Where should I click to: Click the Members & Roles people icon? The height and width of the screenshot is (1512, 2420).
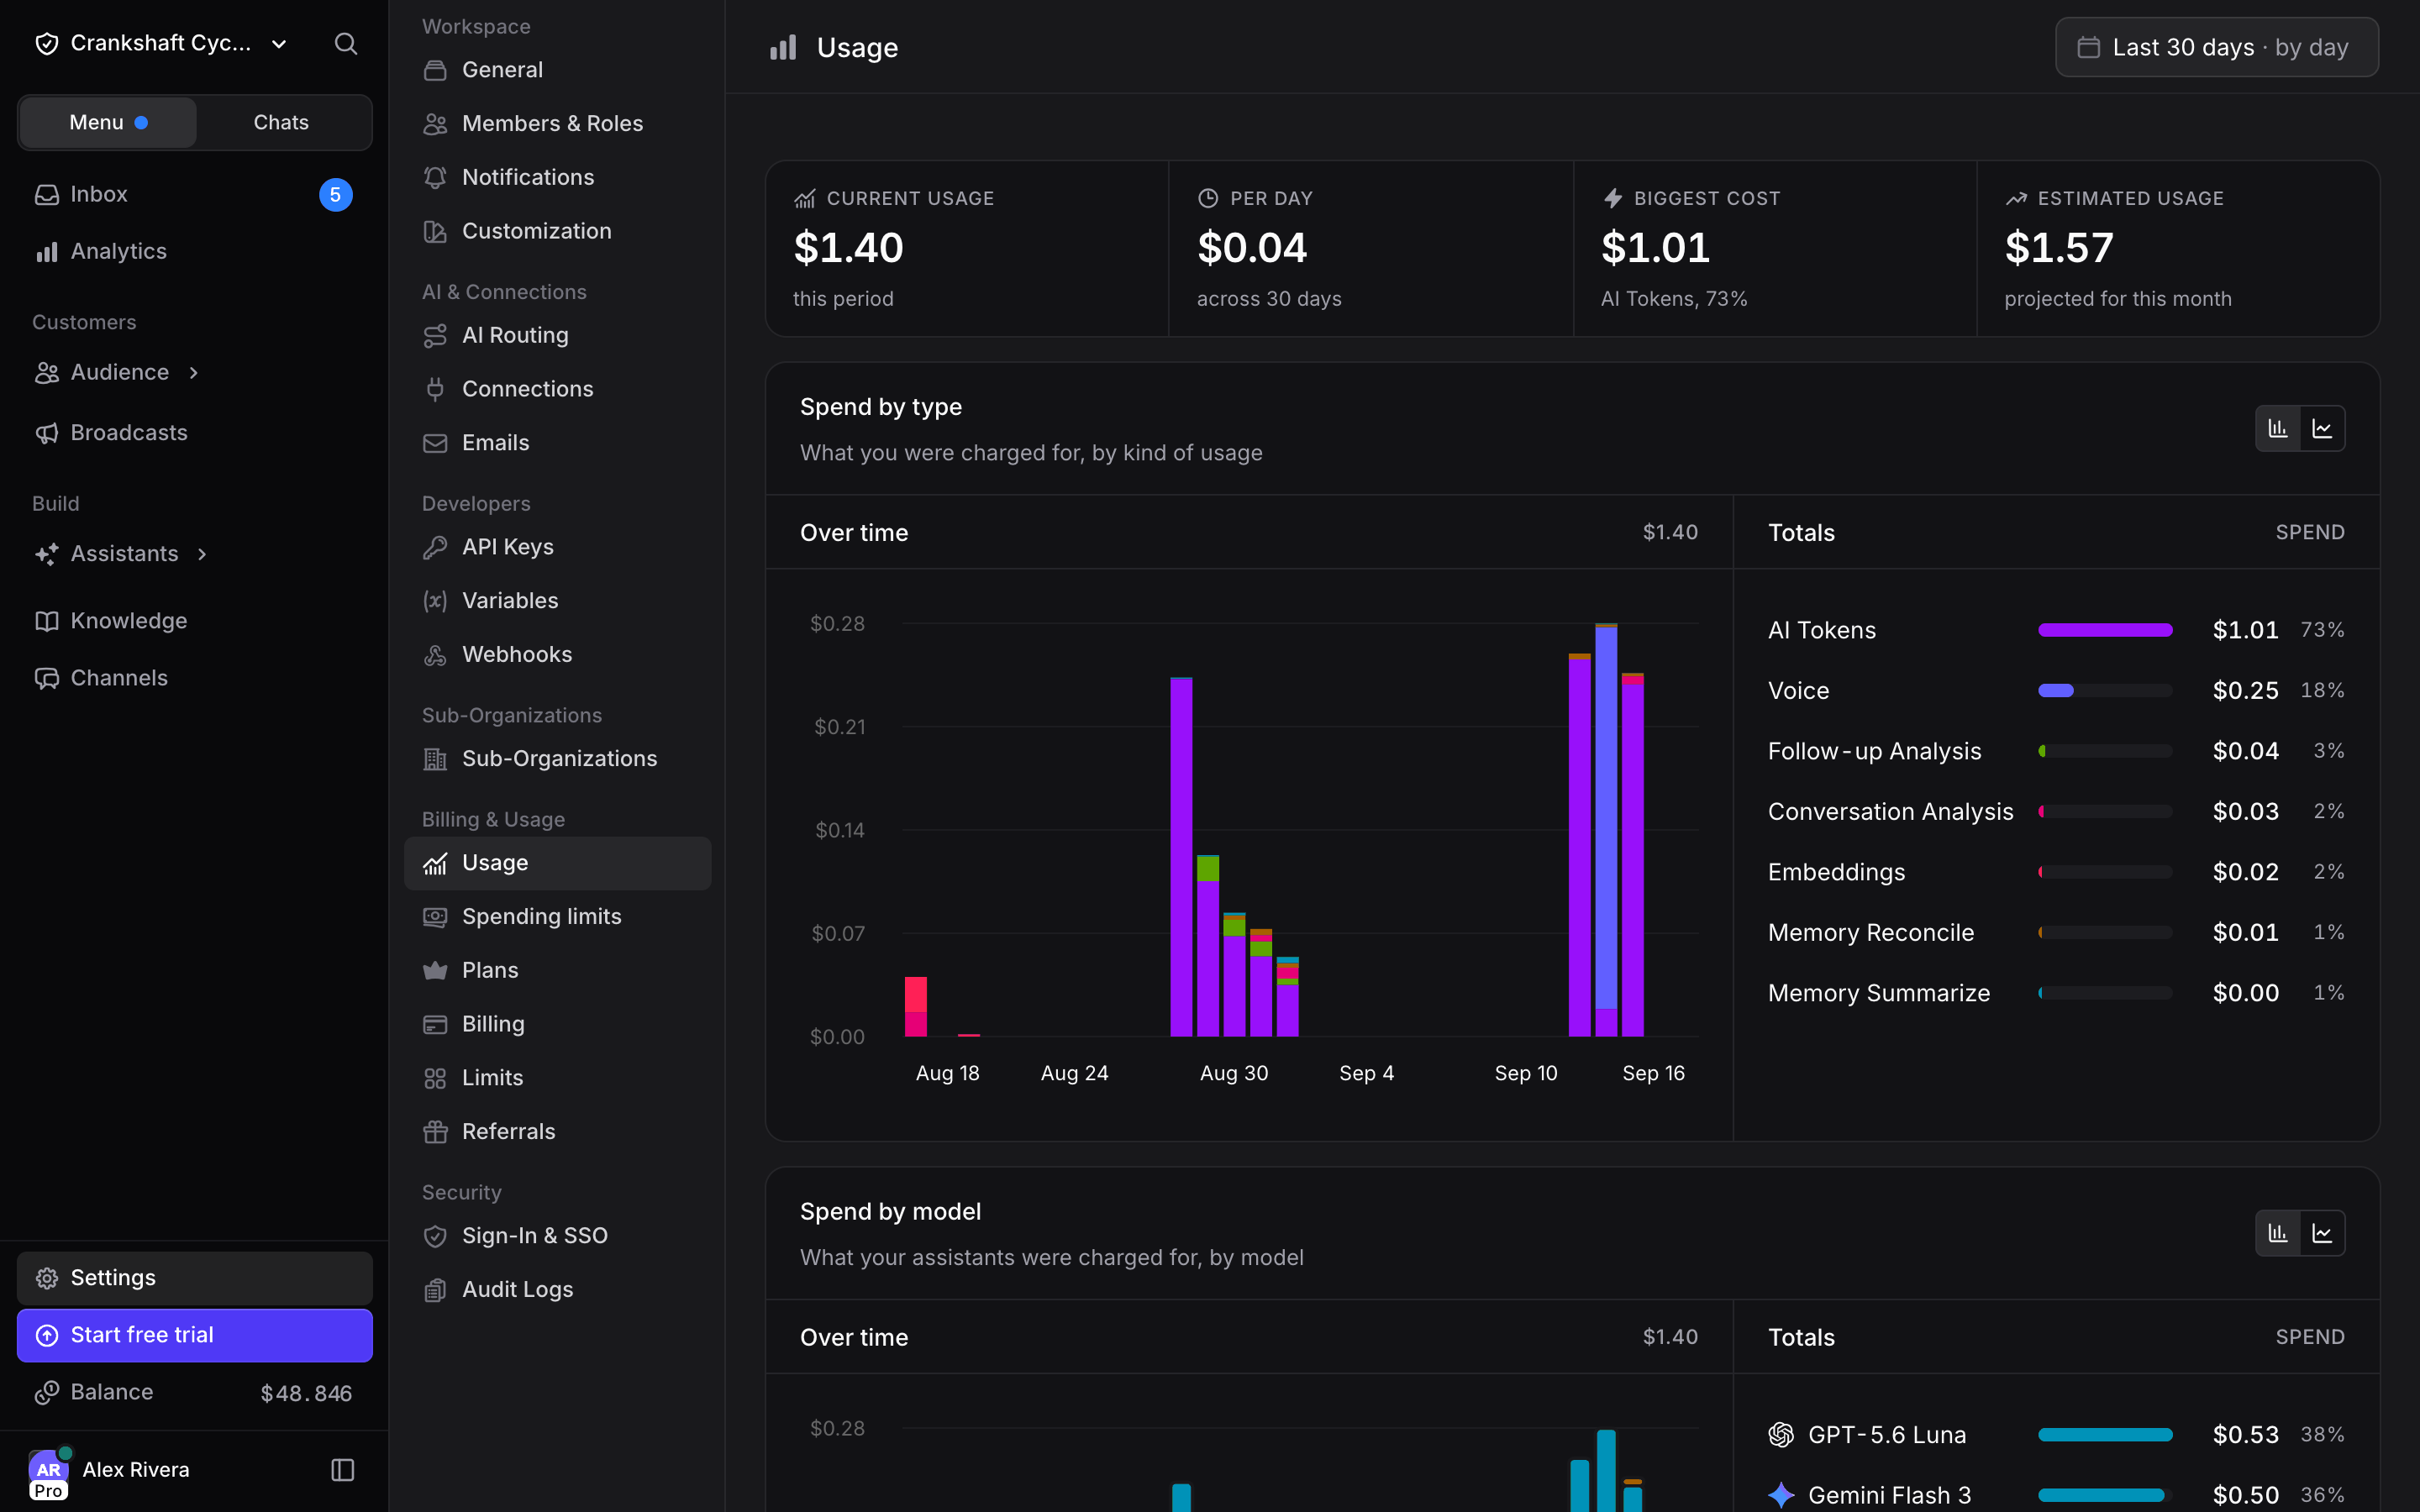(435, 123)
